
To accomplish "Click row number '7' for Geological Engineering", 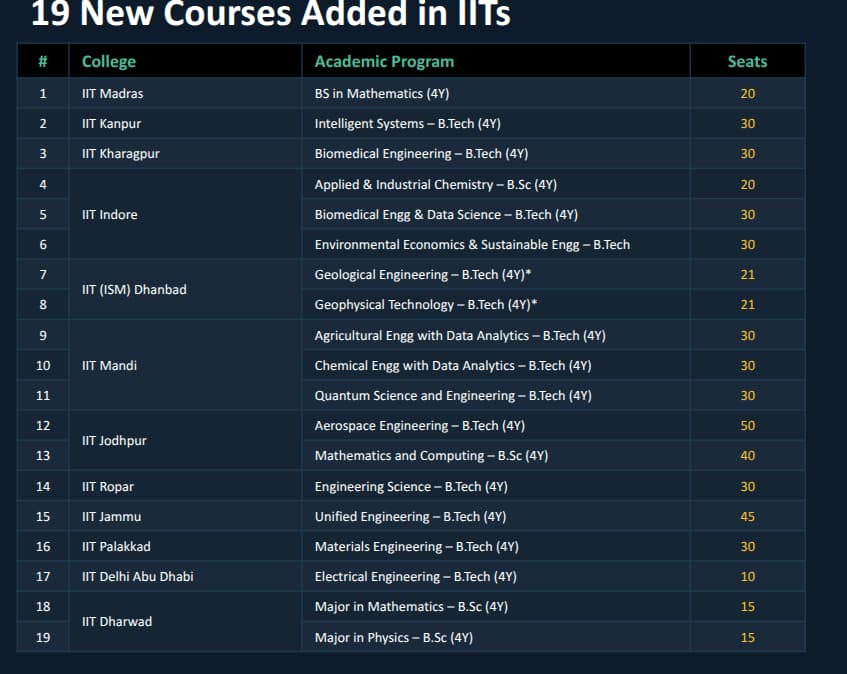I will pos(43,274).
